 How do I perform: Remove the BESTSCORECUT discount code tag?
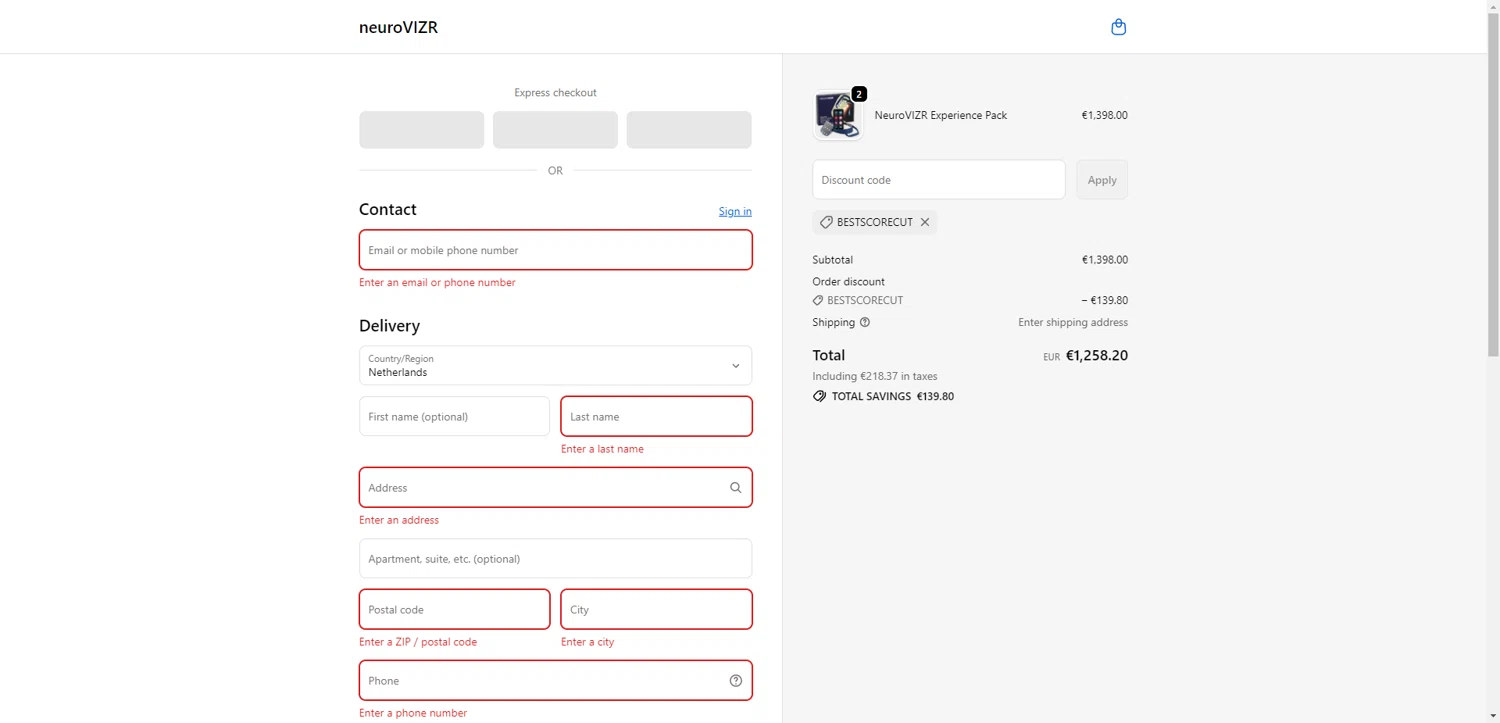tap(925, 222)
